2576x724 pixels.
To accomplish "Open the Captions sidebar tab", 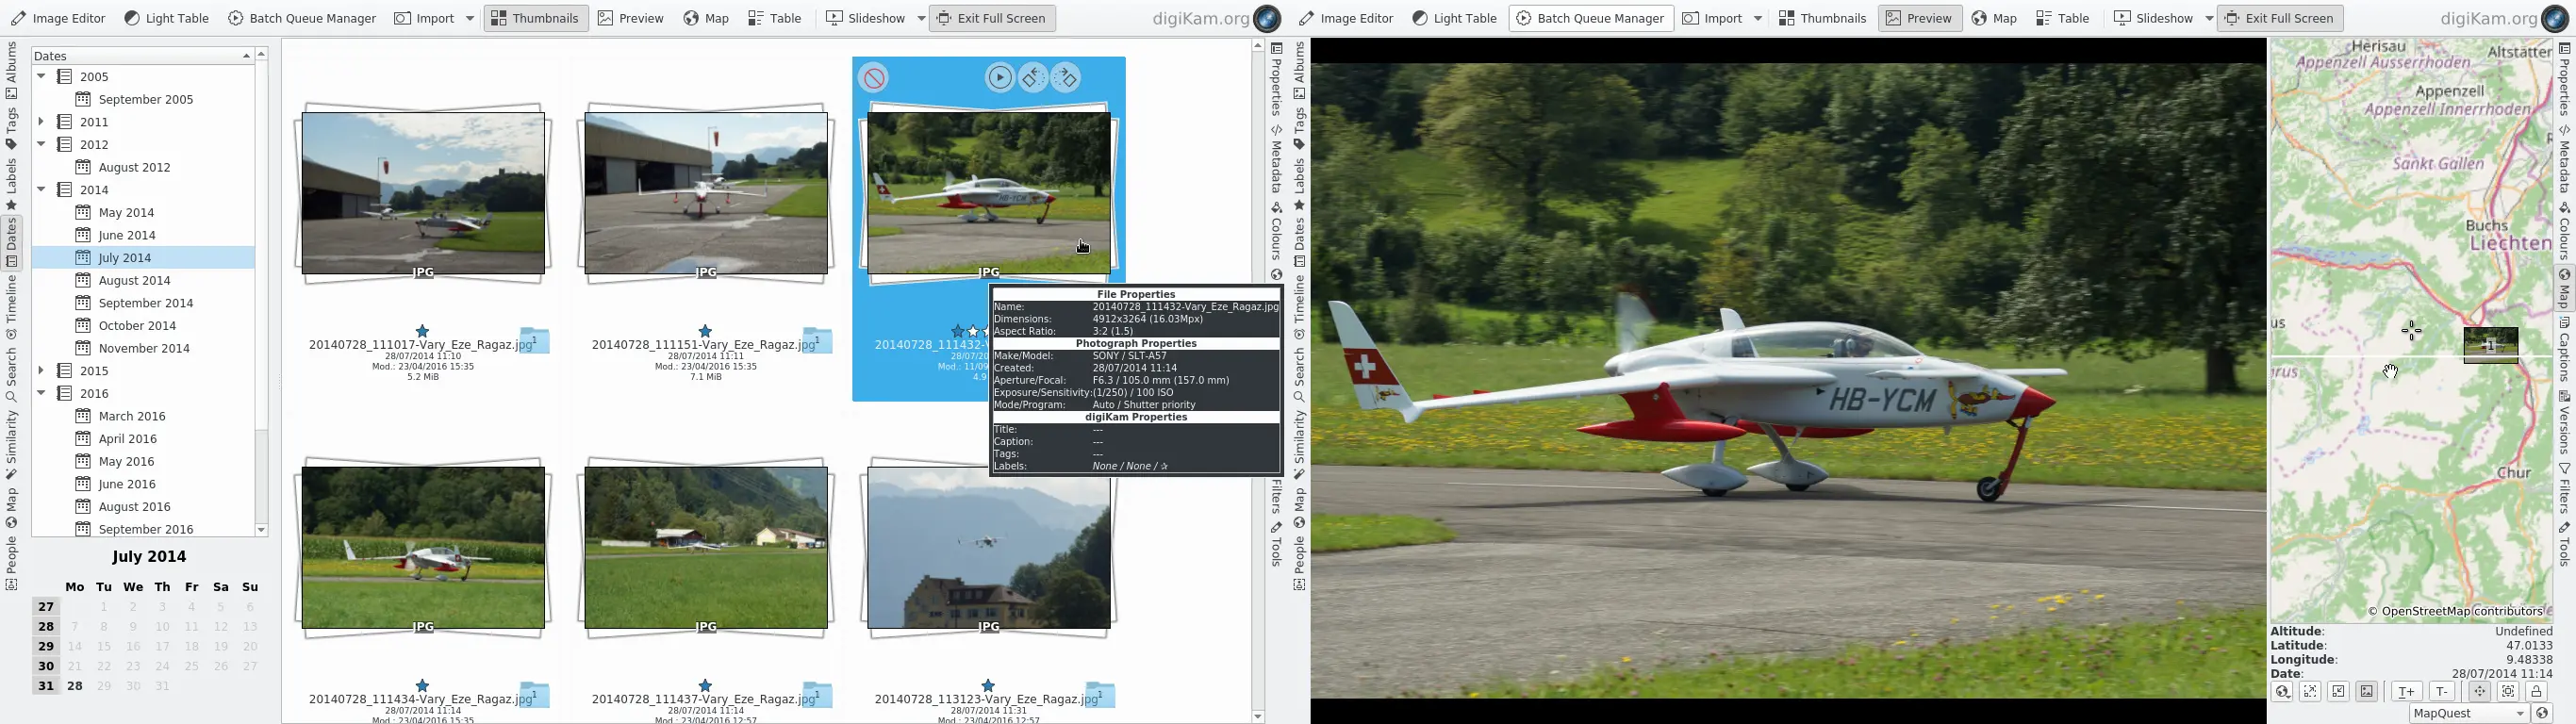I will pyautogui.click(x=2564, y=350).
